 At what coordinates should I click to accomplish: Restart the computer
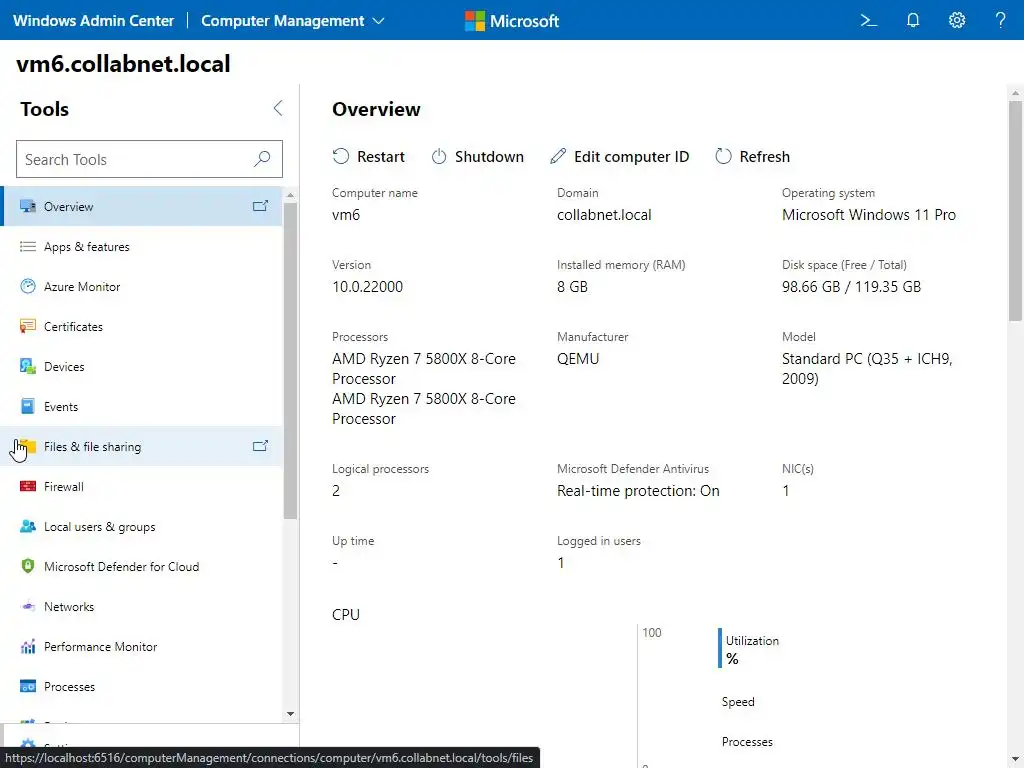click(x=368, y=157)
